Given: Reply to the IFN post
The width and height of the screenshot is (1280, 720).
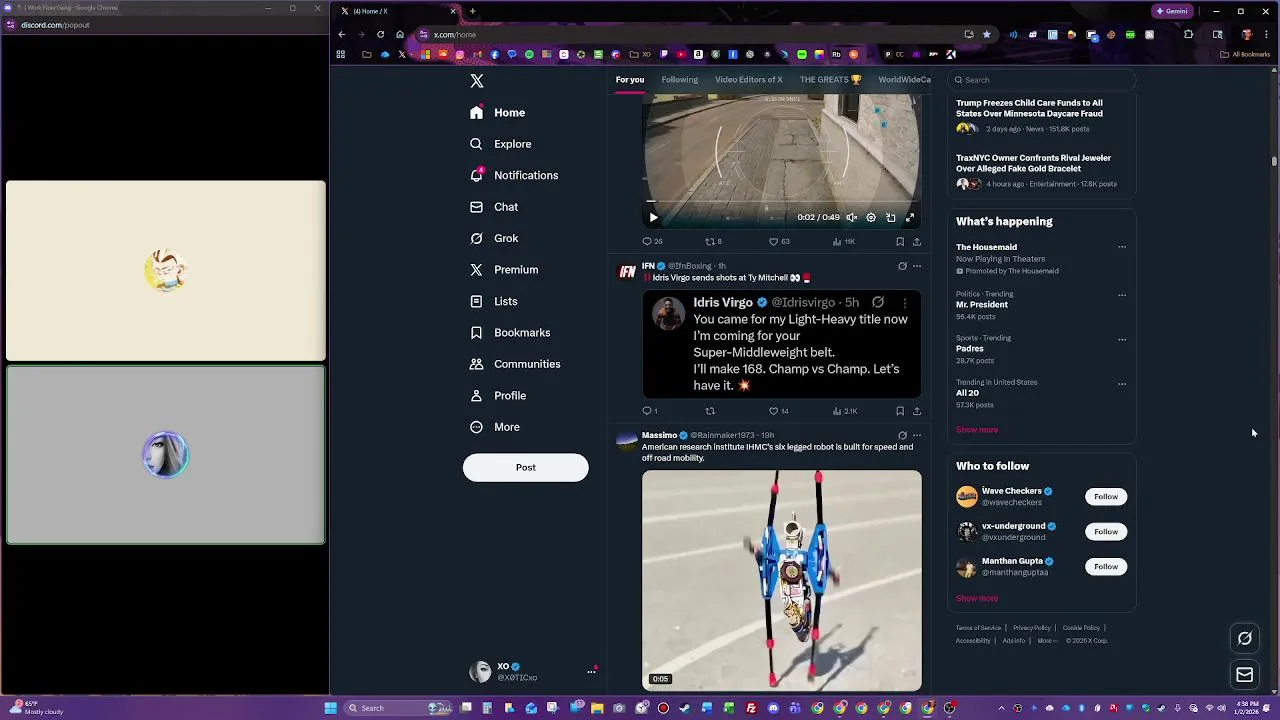Looking at the screenshot, I should [650, 411].
